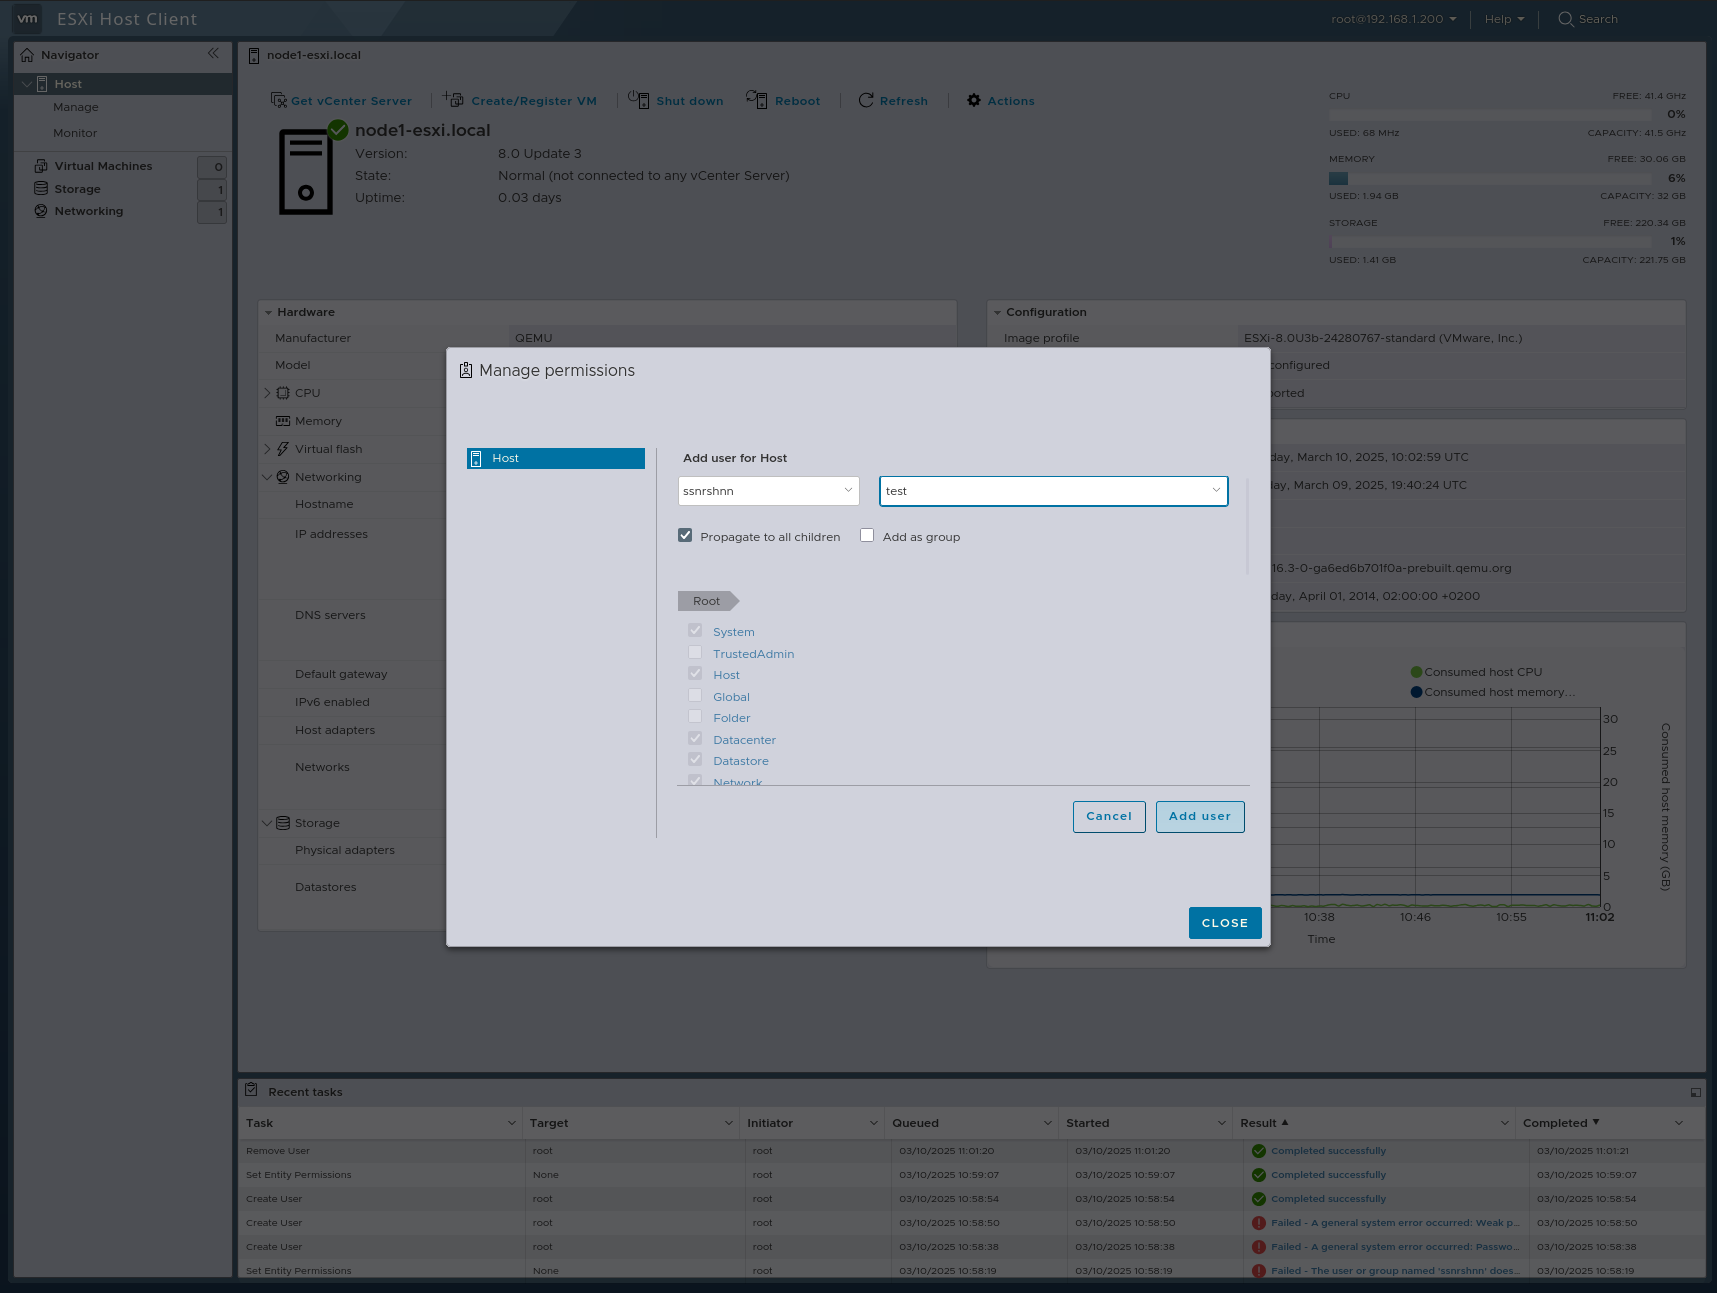Open Storage from the Navigator
The image size is (1717, 1293).
coord(75,188)
